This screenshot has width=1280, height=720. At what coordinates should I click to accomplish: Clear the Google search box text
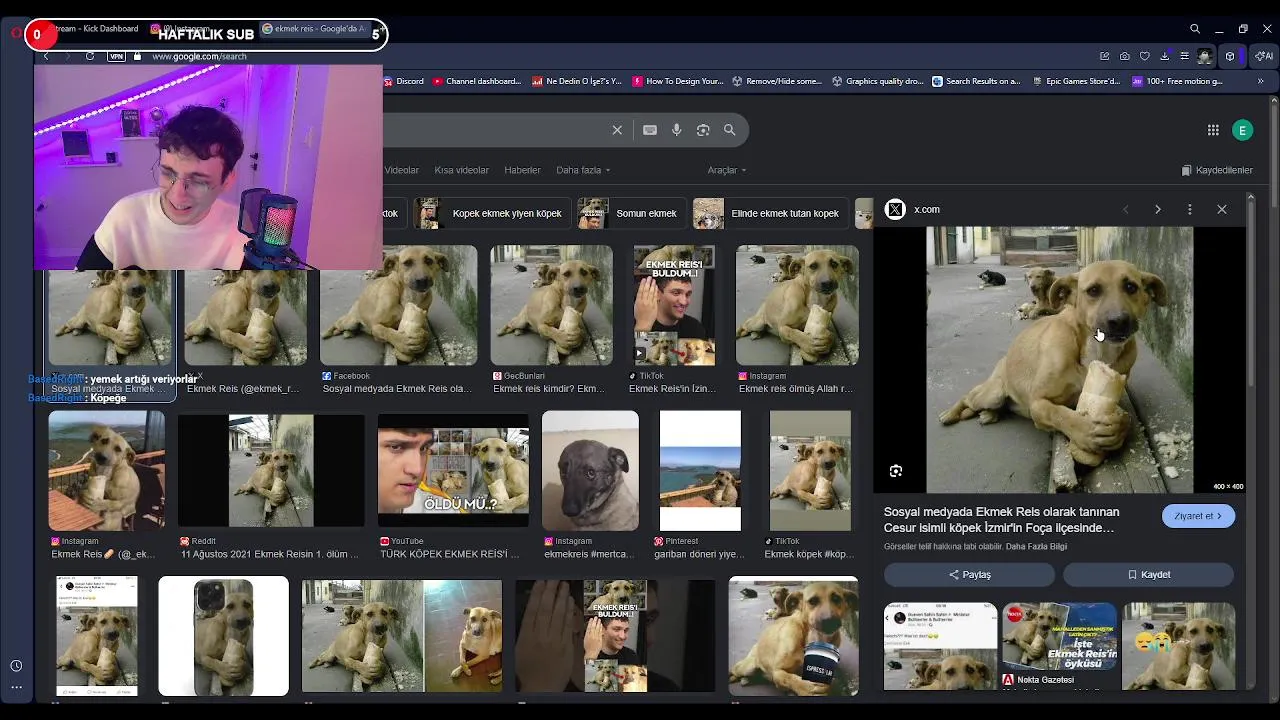coord(617,130)
